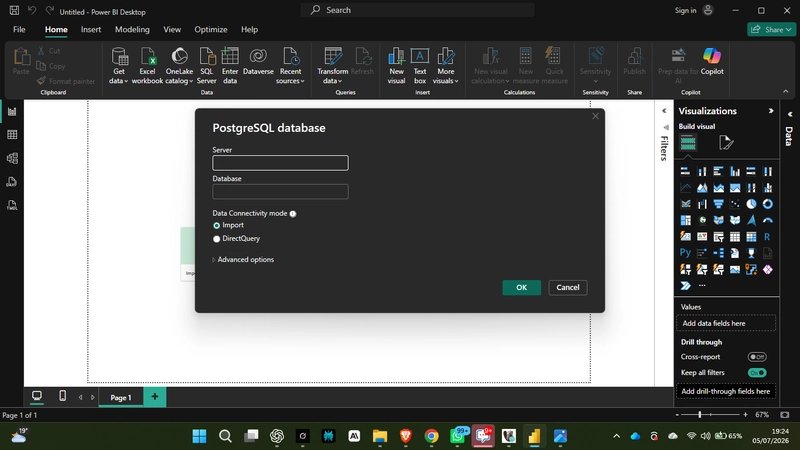This screenshot has width=800, height=450.
Task: Open Excel workbook data source
Action: (x=147, y=65)
